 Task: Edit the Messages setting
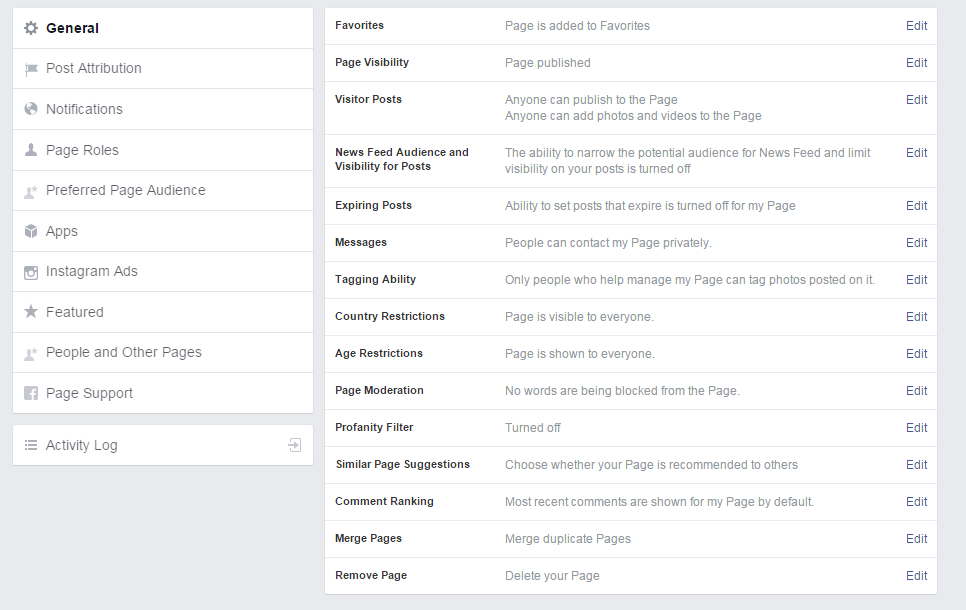[x=916, y=243]
